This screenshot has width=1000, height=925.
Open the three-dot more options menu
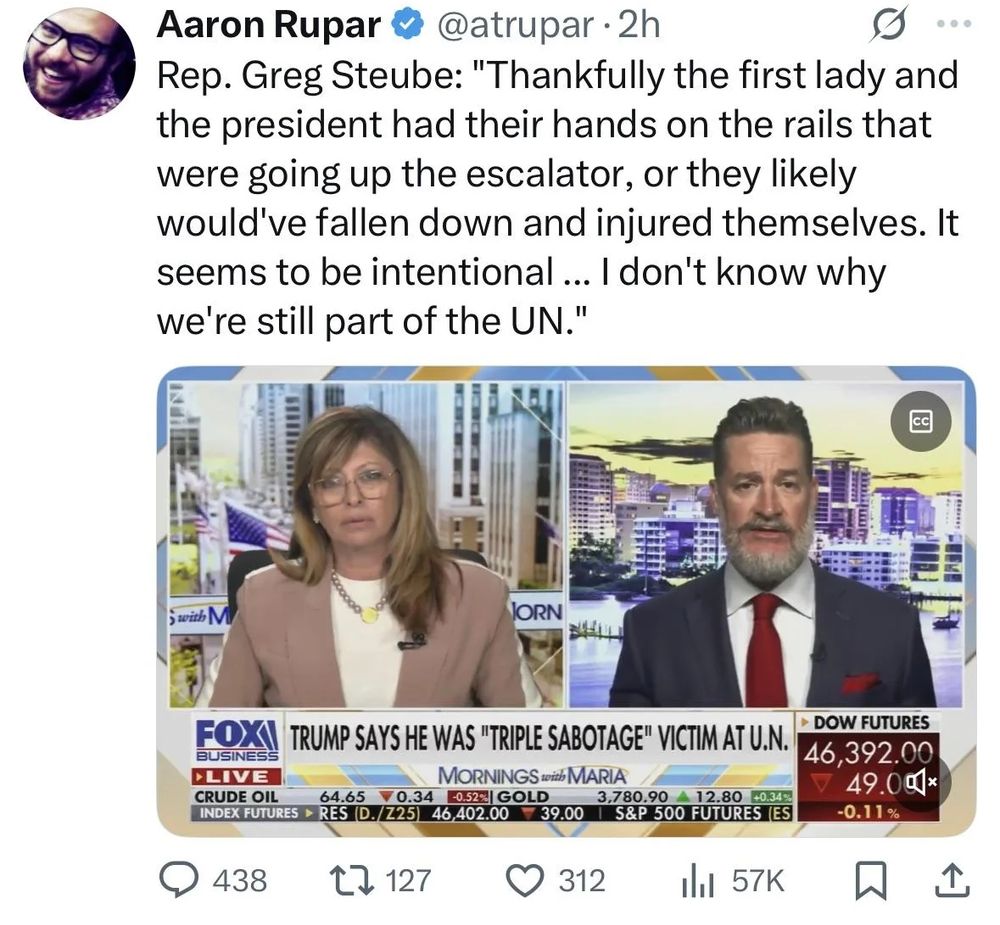pyautogui.click(x=954, y=24)
